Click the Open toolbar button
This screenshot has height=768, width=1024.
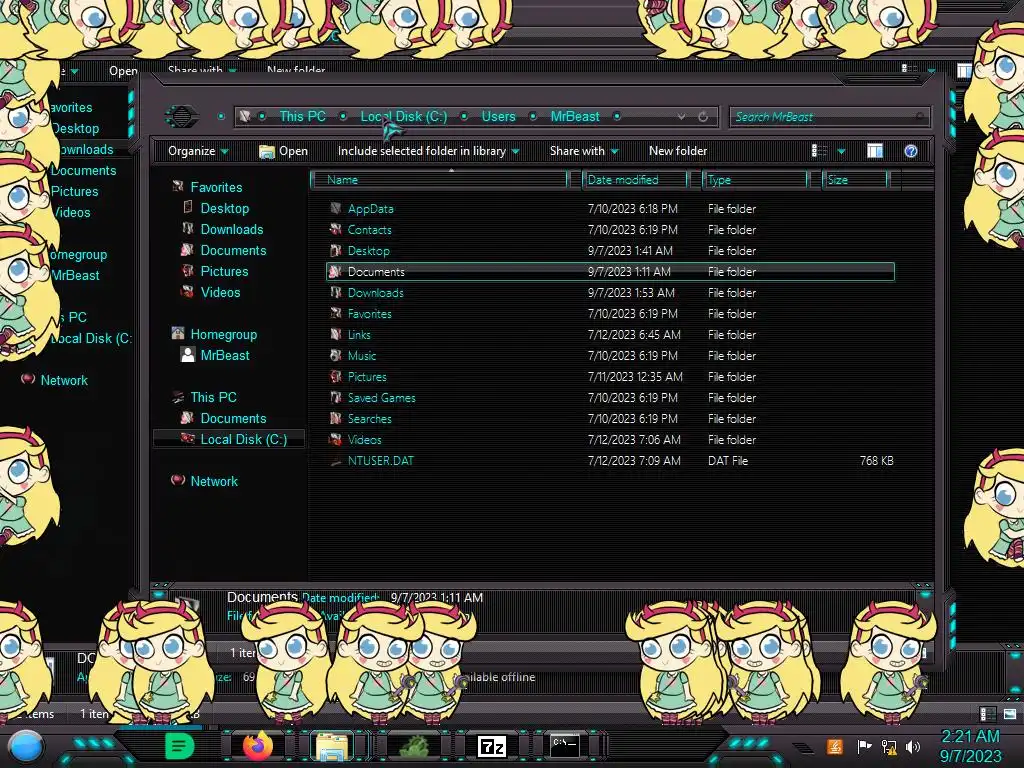pyautogui.click(x=283, y=151)
